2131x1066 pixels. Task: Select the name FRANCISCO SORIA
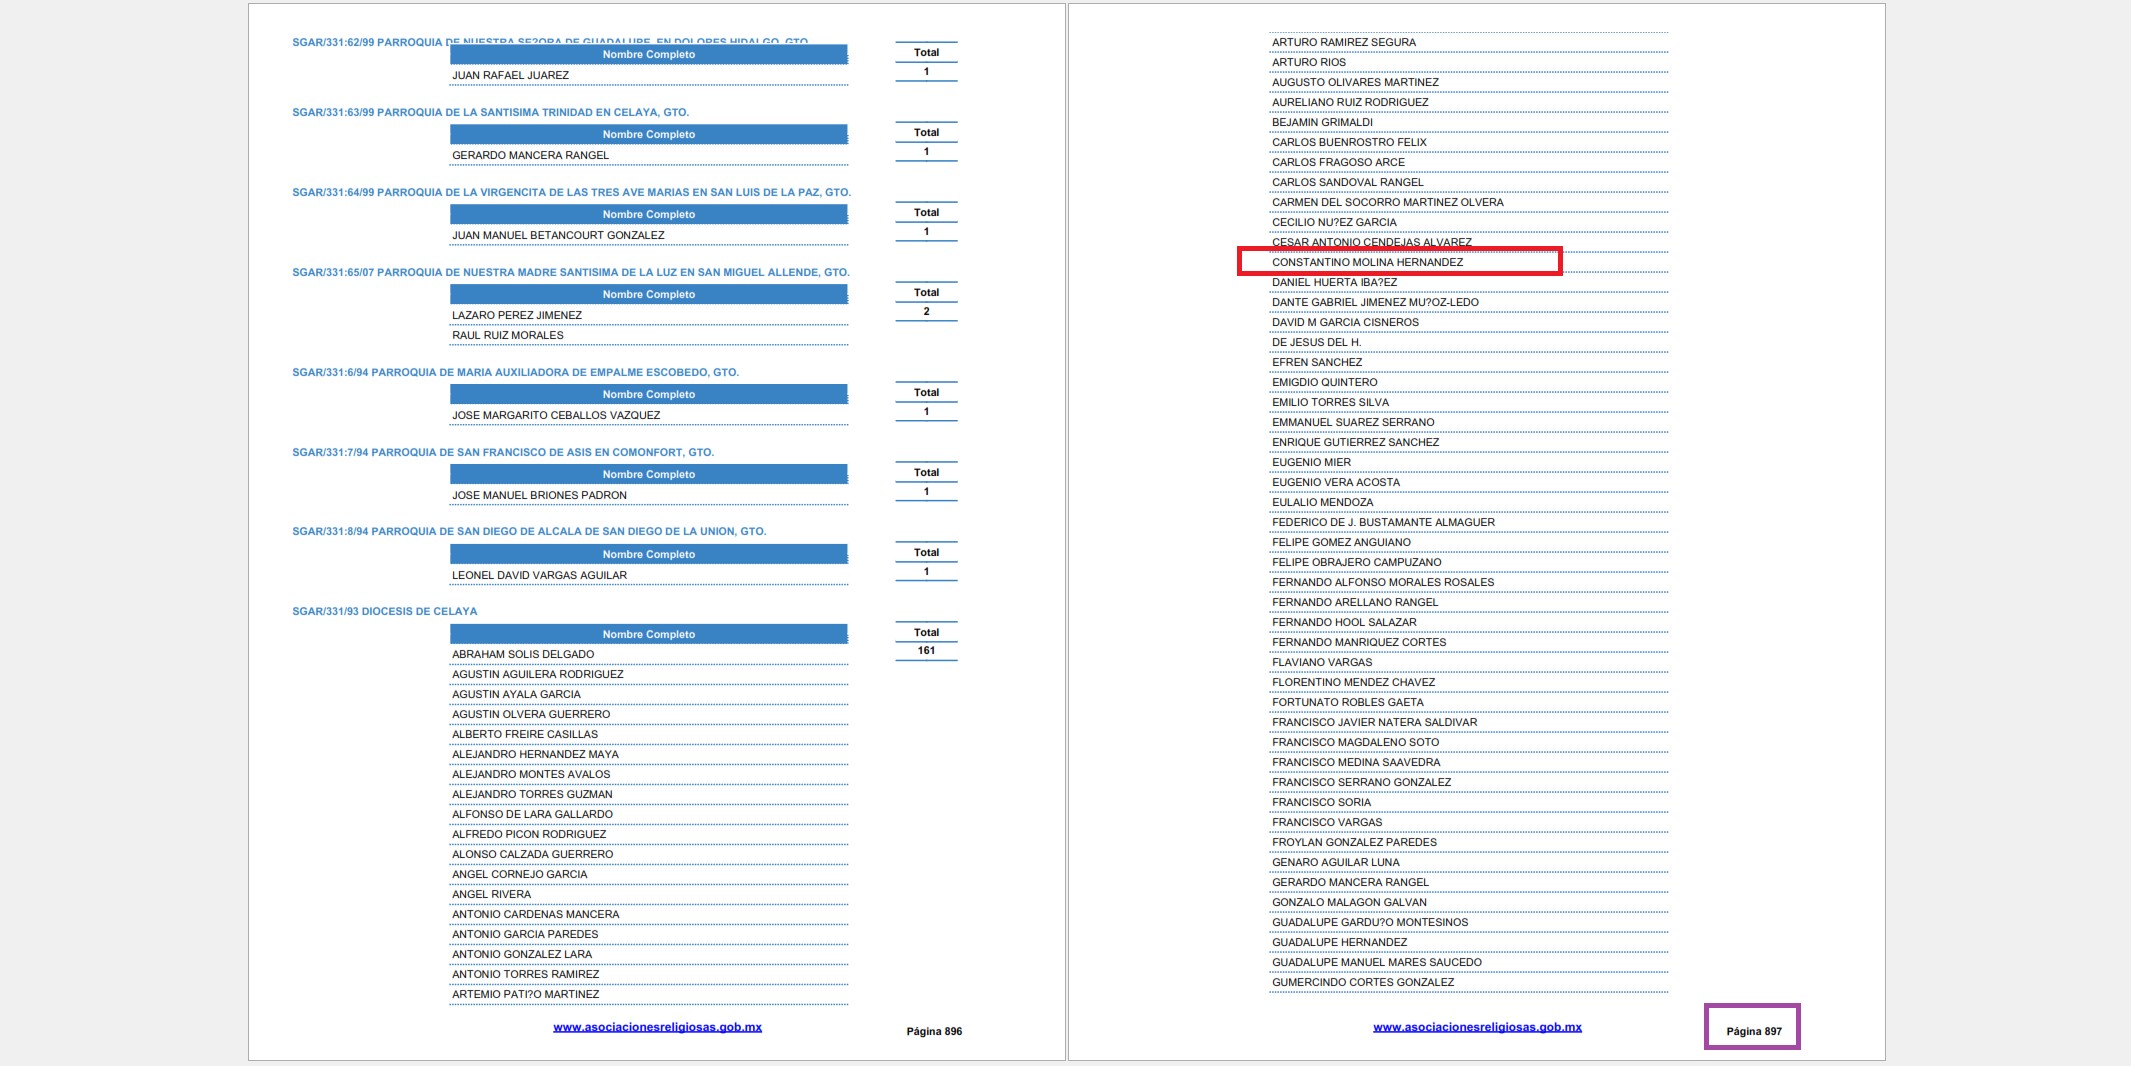click(x=1321, y=802)
